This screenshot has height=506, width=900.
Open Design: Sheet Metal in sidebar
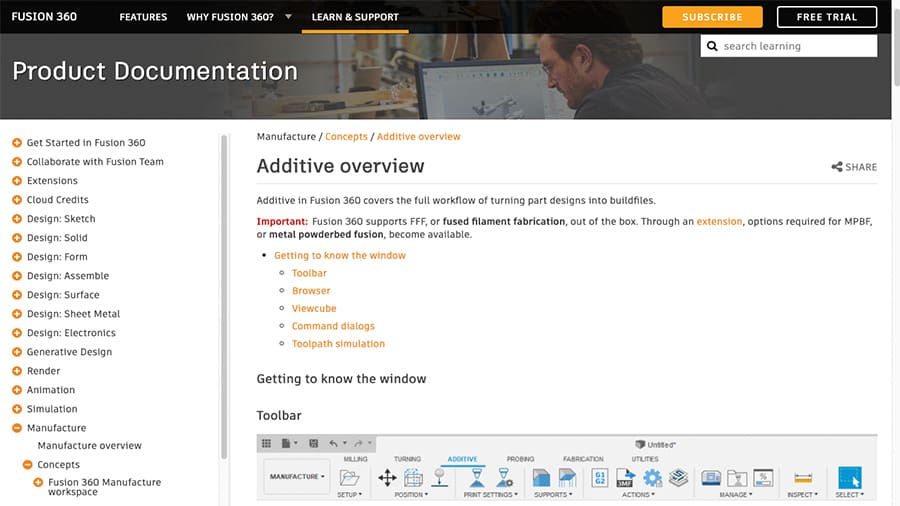tap(73, 314)
